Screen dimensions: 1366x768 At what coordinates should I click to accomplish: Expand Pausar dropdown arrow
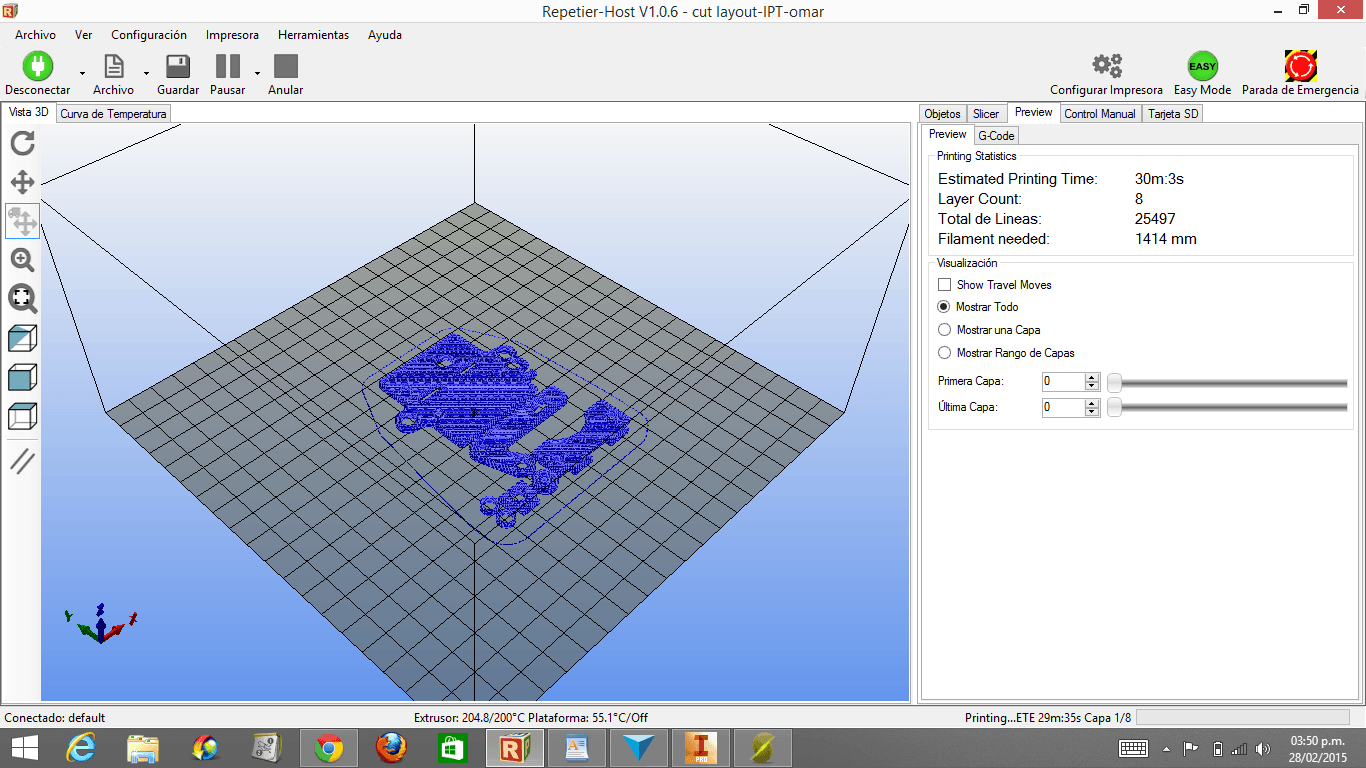257,73
